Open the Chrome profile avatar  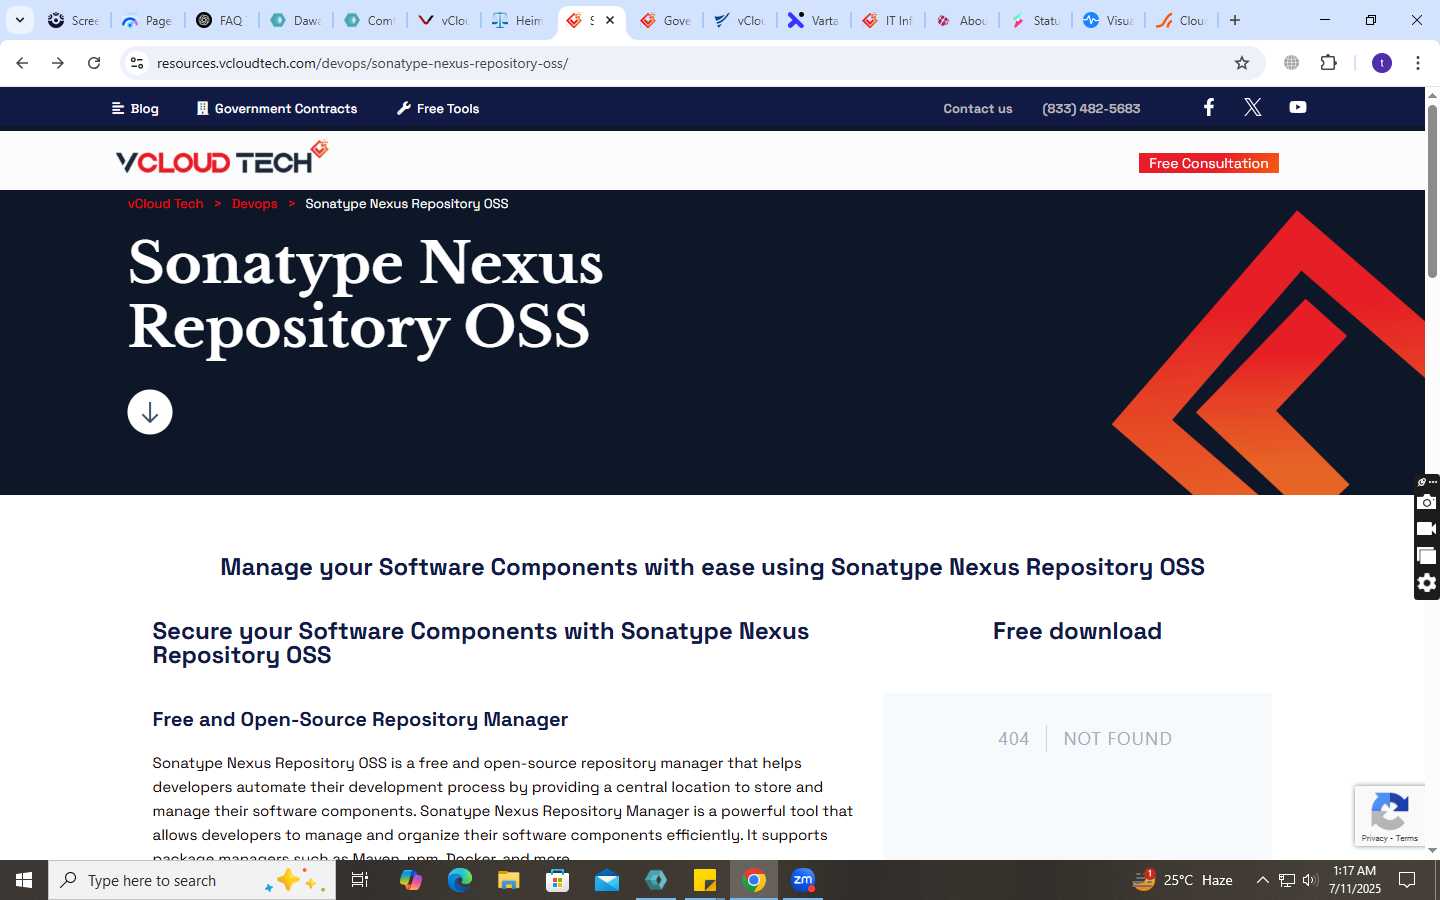pyautogui.click(x=1382, y=63)
